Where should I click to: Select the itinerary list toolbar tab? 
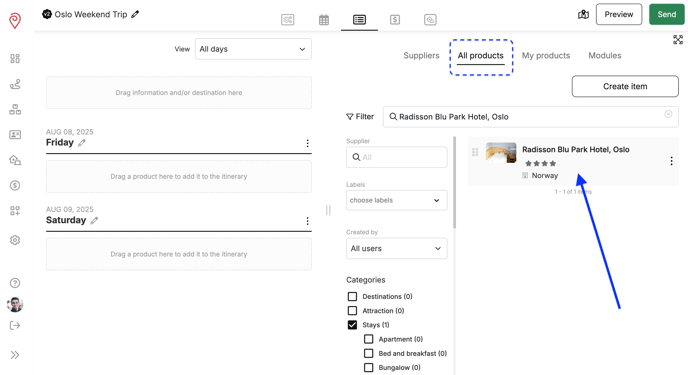pyautogui.click(x=359, y=20)
